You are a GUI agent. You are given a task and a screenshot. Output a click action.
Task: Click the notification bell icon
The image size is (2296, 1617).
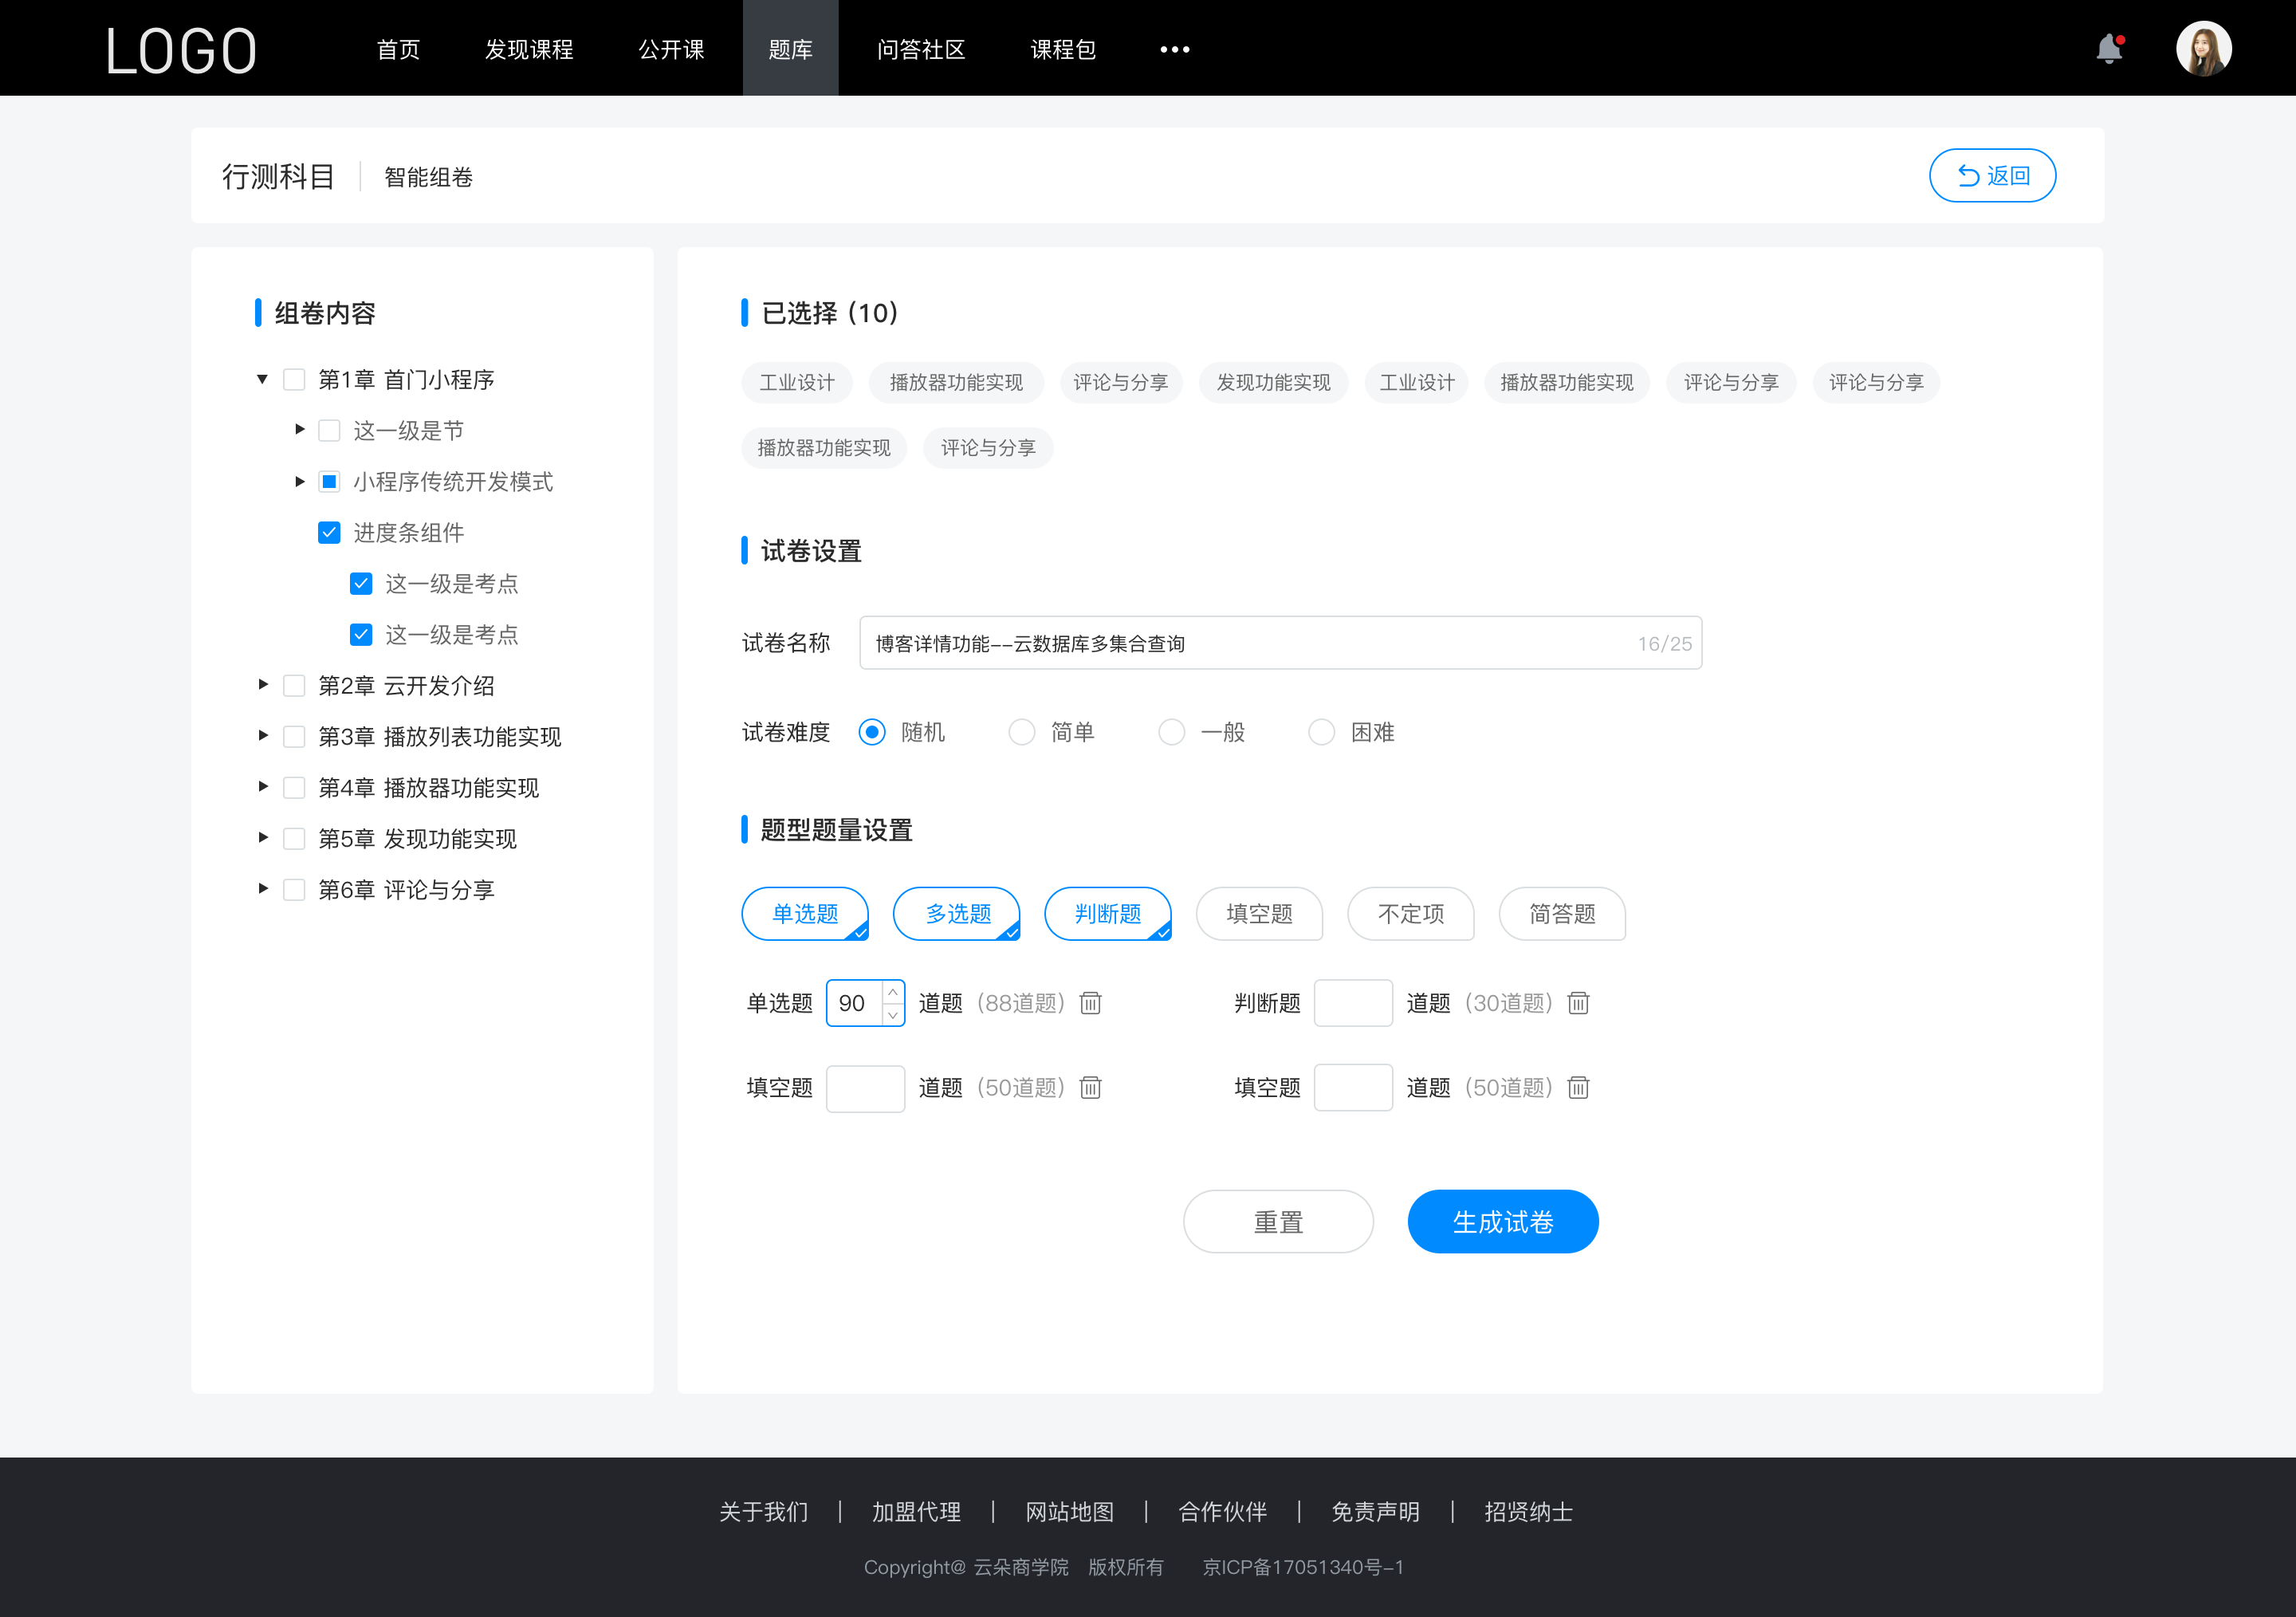pos(2114,47)
